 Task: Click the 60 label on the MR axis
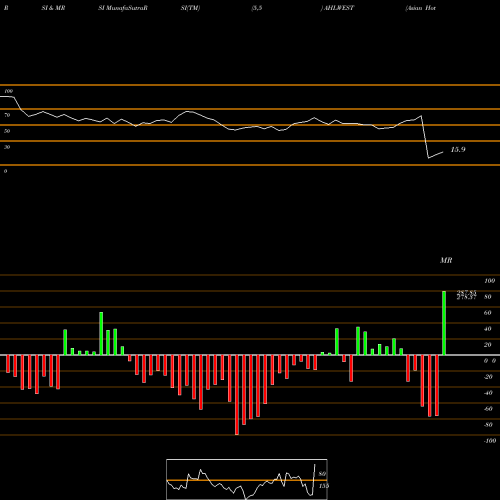point(487,313)
